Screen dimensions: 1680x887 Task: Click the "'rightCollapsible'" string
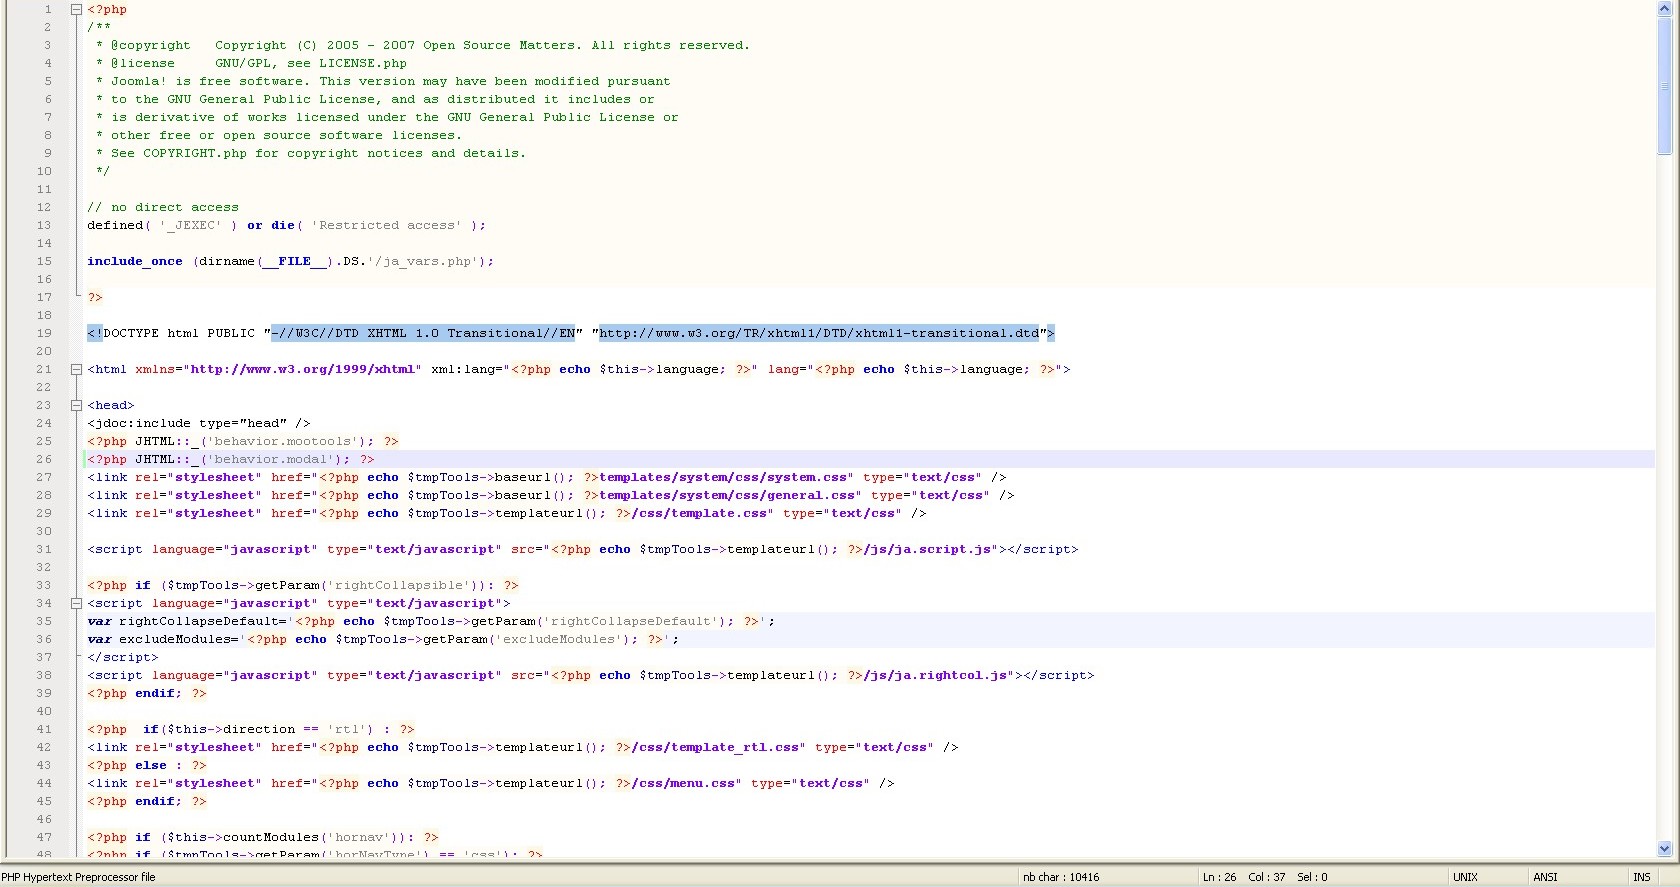click(x=399, y=585)
